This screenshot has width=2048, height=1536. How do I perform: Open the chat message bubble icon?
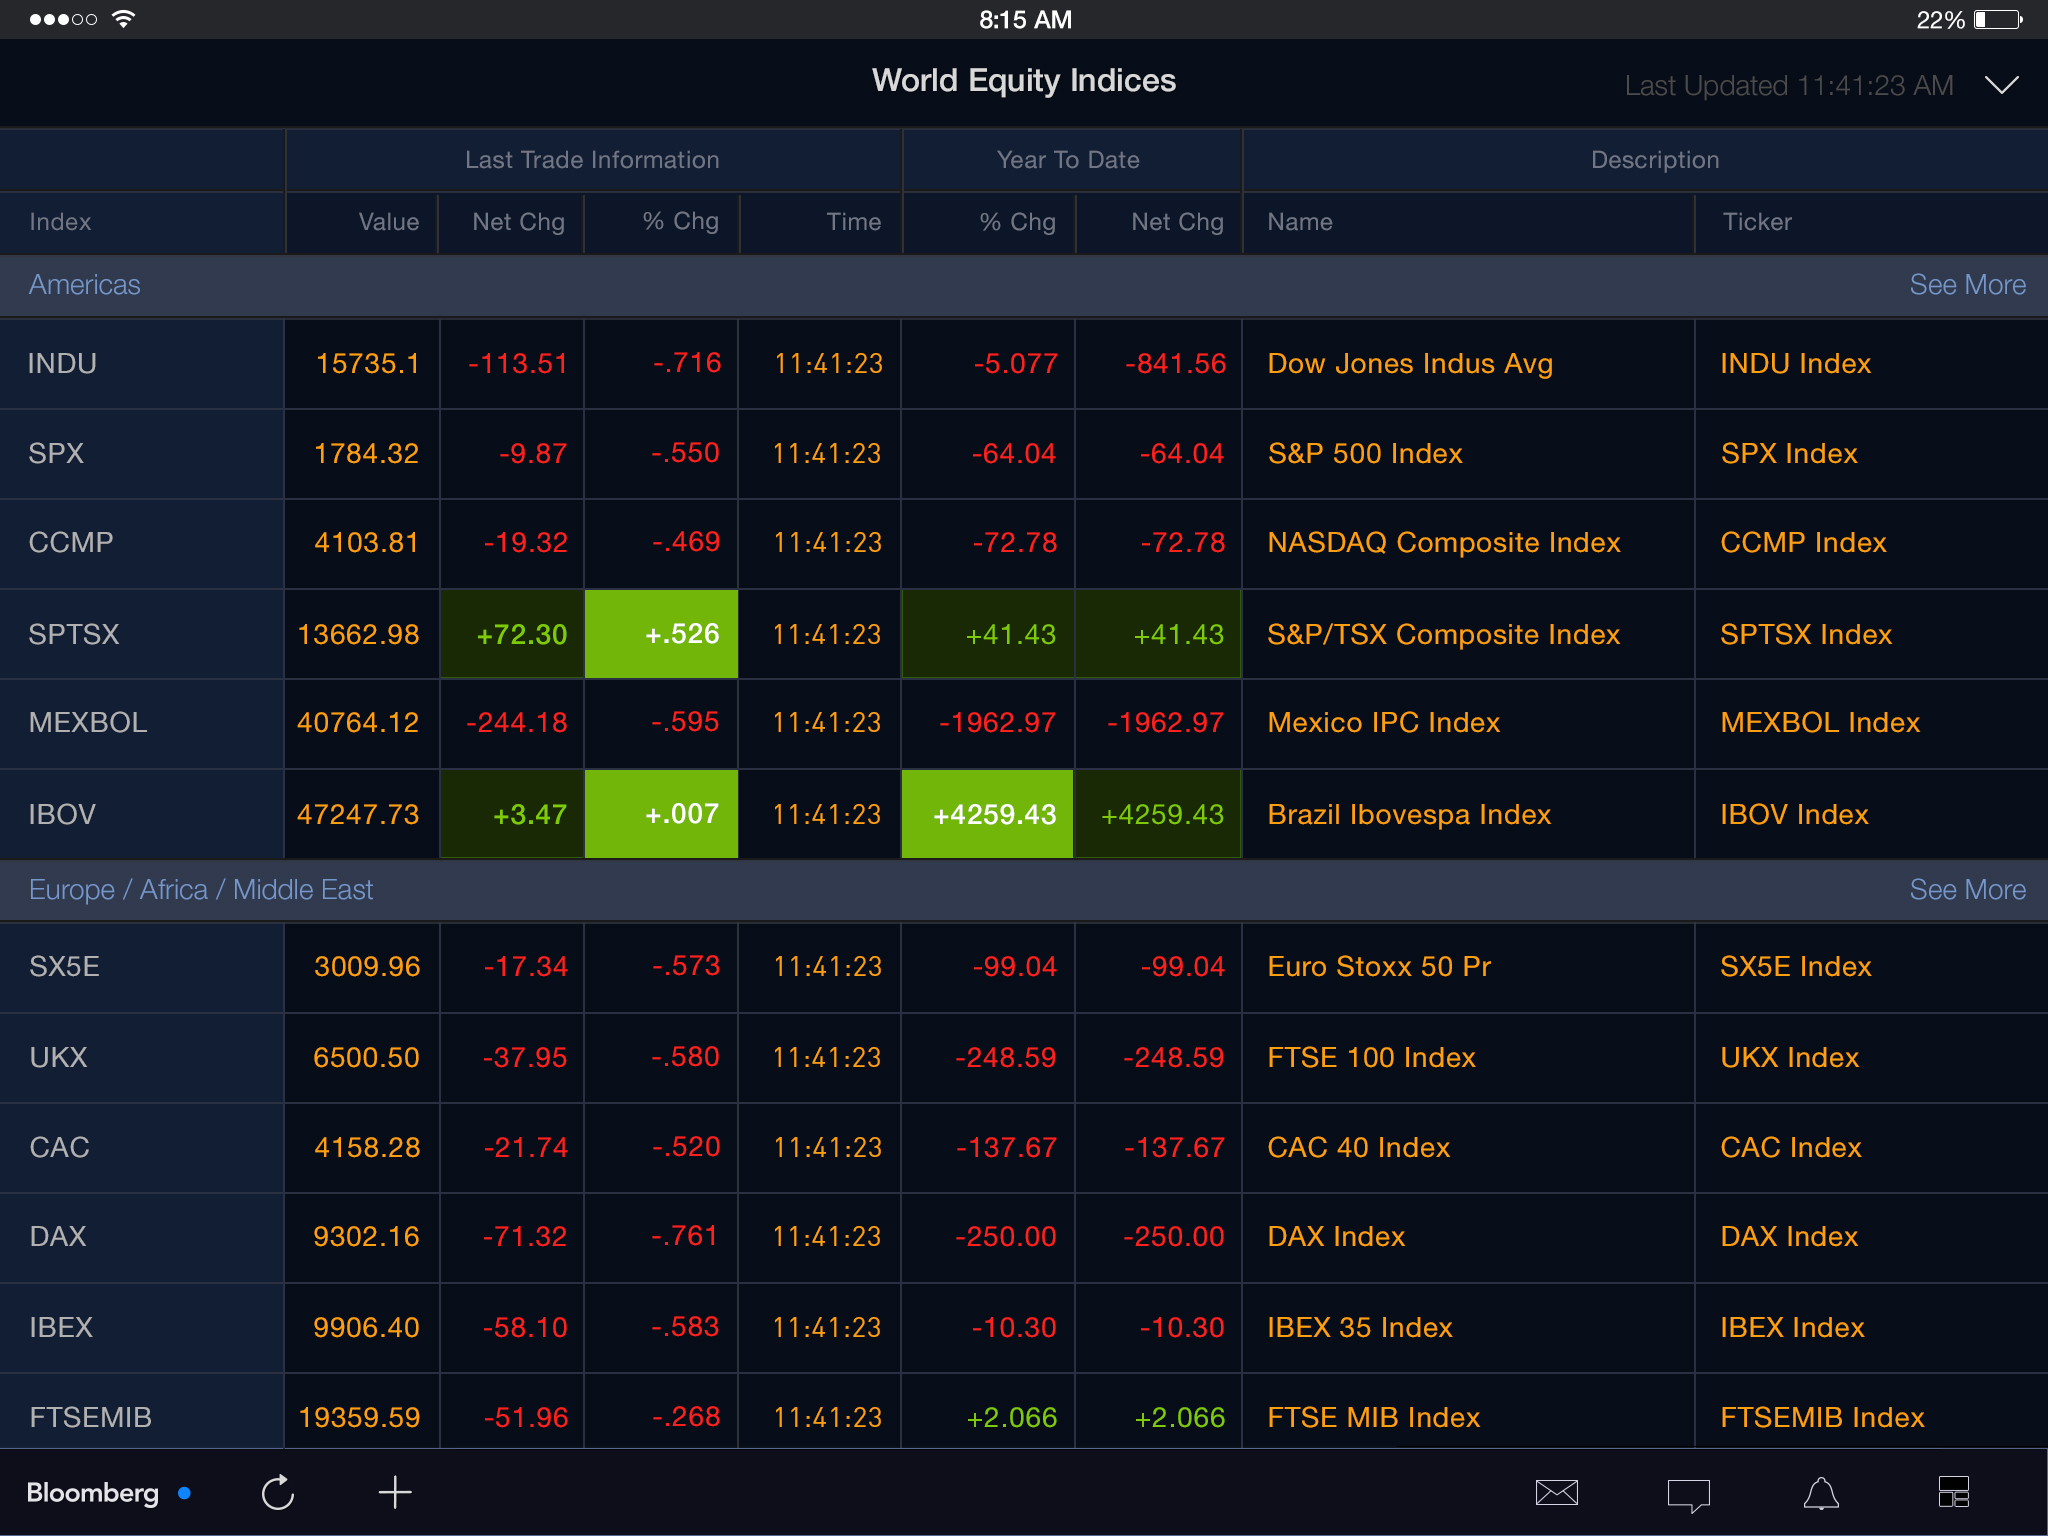[1688, 1495]
